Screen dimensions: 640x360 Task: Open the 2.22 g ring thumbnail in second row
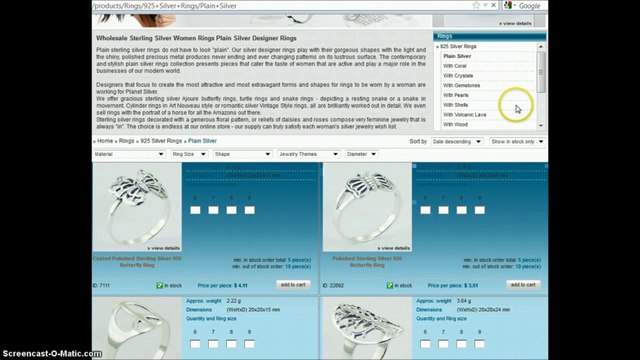click(x=137, y=328)
